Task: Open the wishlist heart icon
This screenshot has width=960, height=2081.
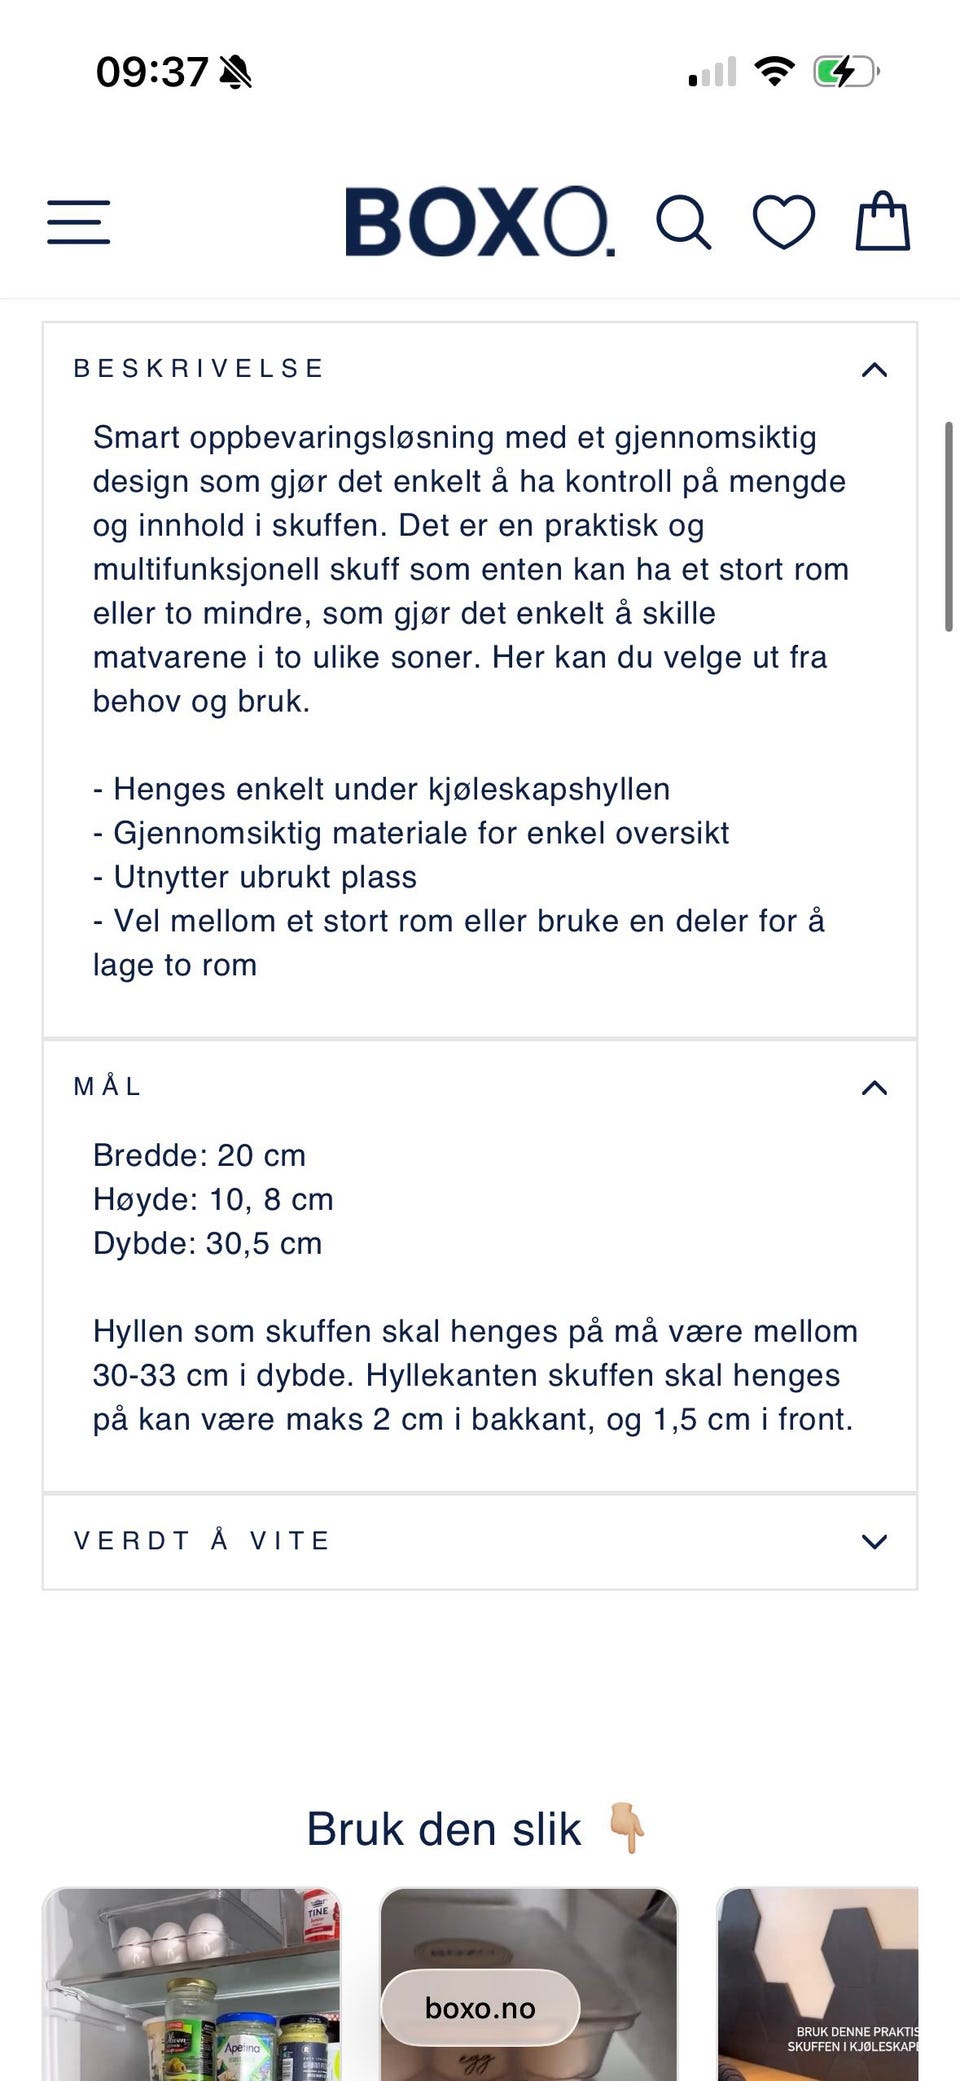Action: tap(785, 222)
